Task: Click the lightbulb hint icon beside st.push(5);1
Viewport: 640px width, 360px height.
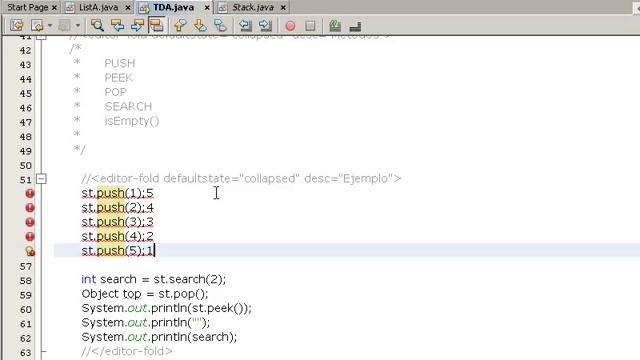Action: (x=30, y=251)
